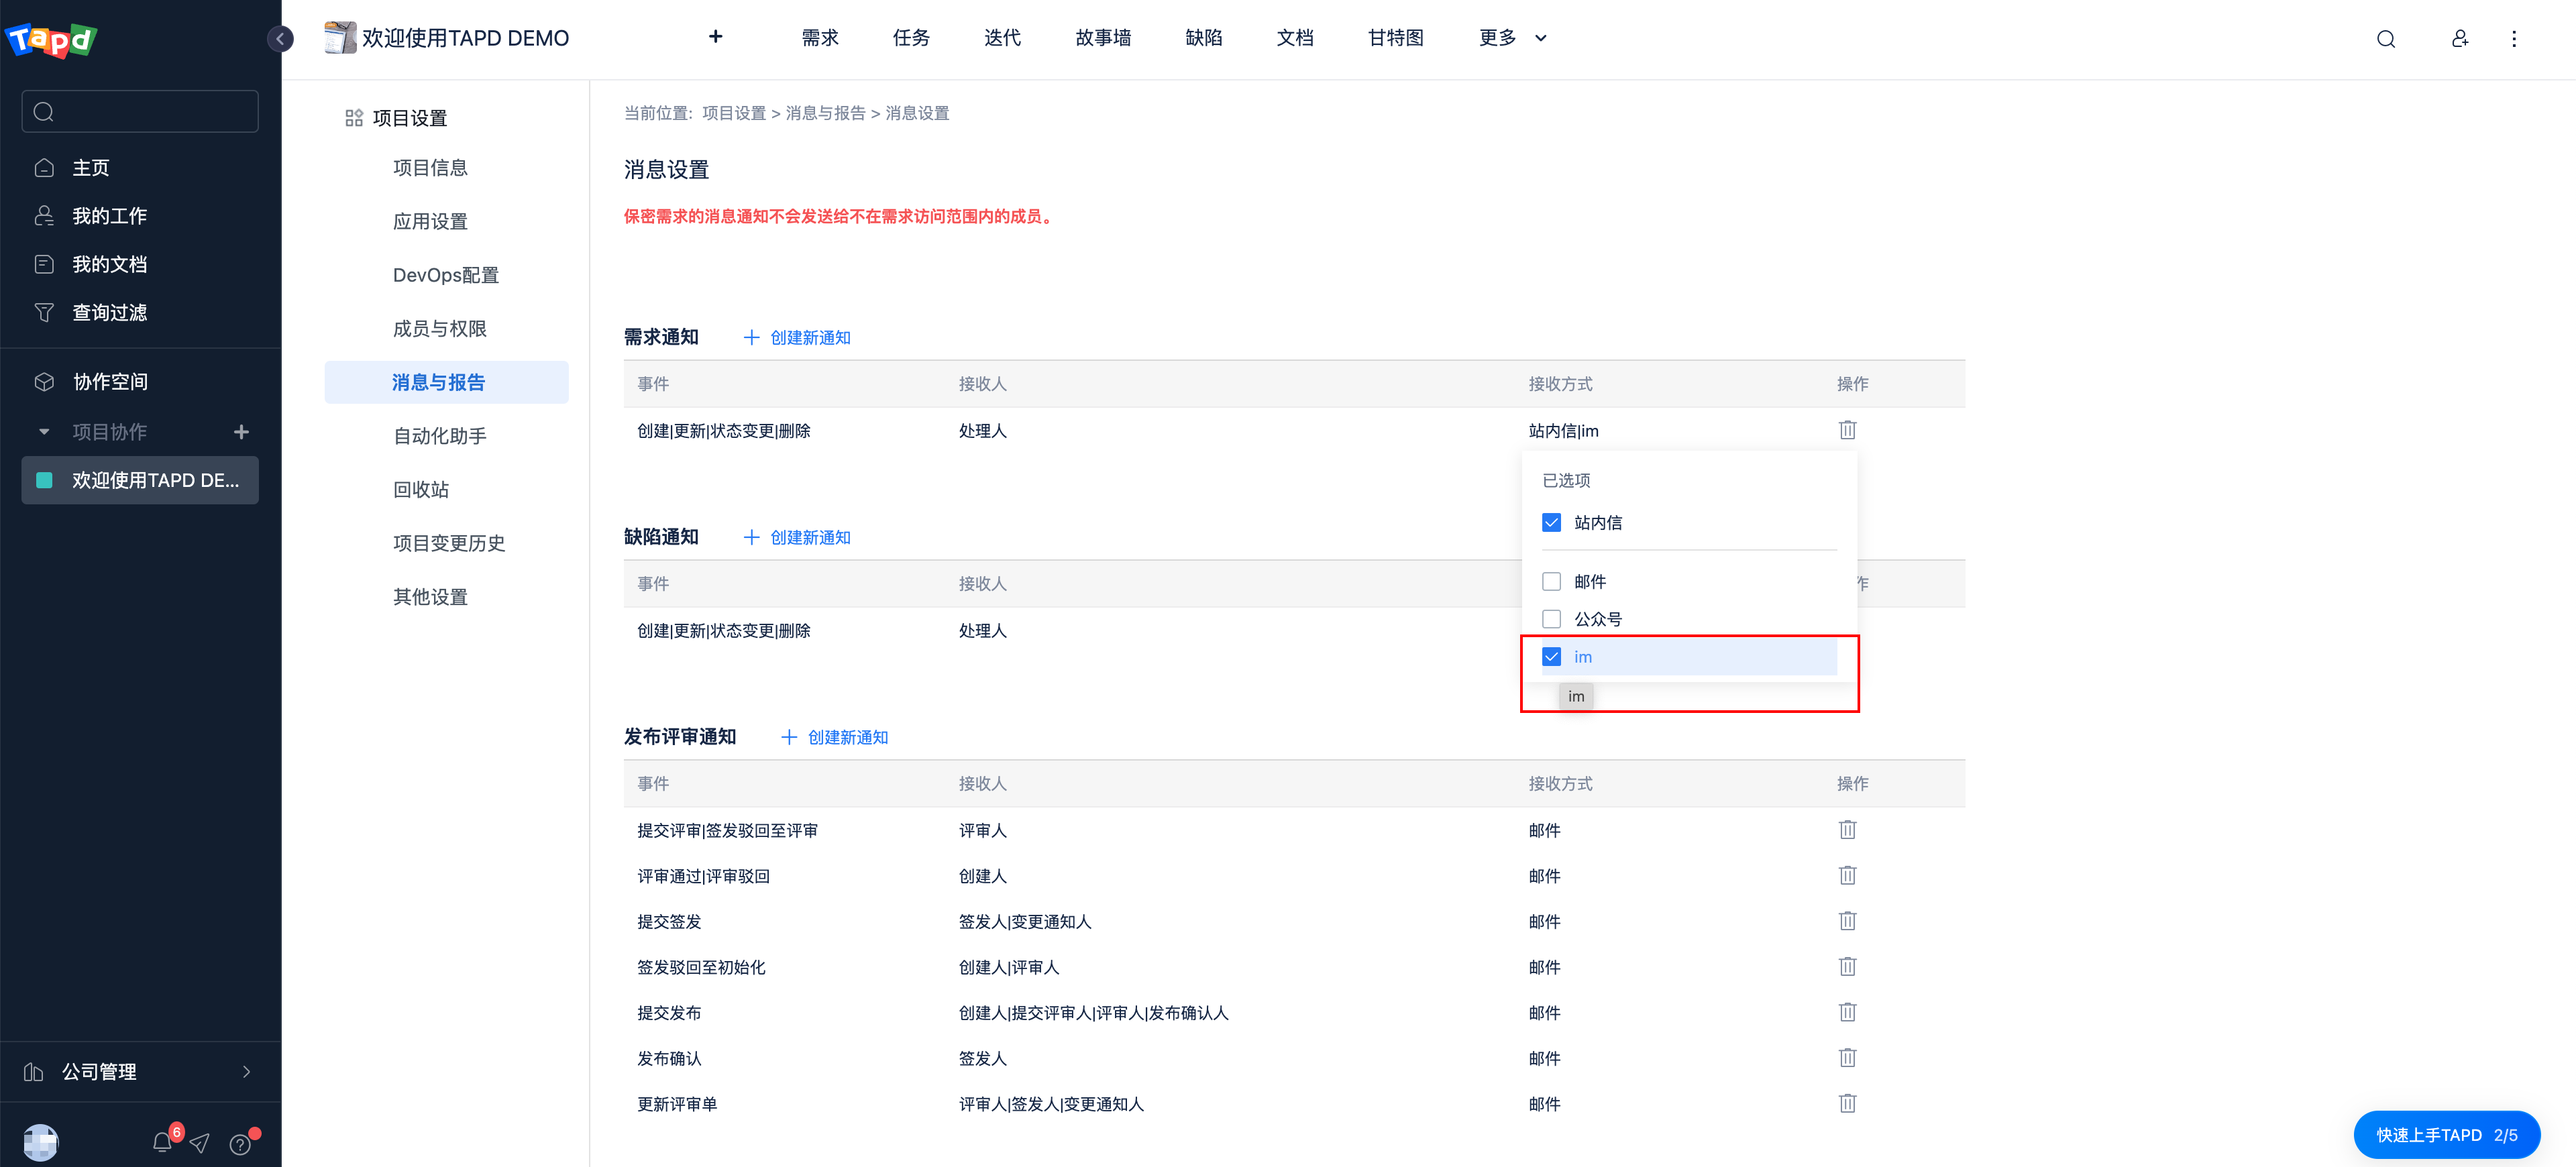Click the user avatar at the sidebar bottom
Screen dimensions: 2576x1167
40,1142
